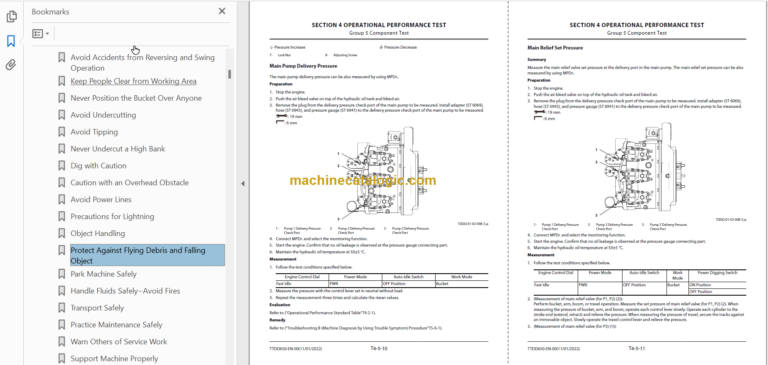Screen dimensions: 768x365
Task: Click bookmark icon beside Object Handling
Action: (61, 233)
